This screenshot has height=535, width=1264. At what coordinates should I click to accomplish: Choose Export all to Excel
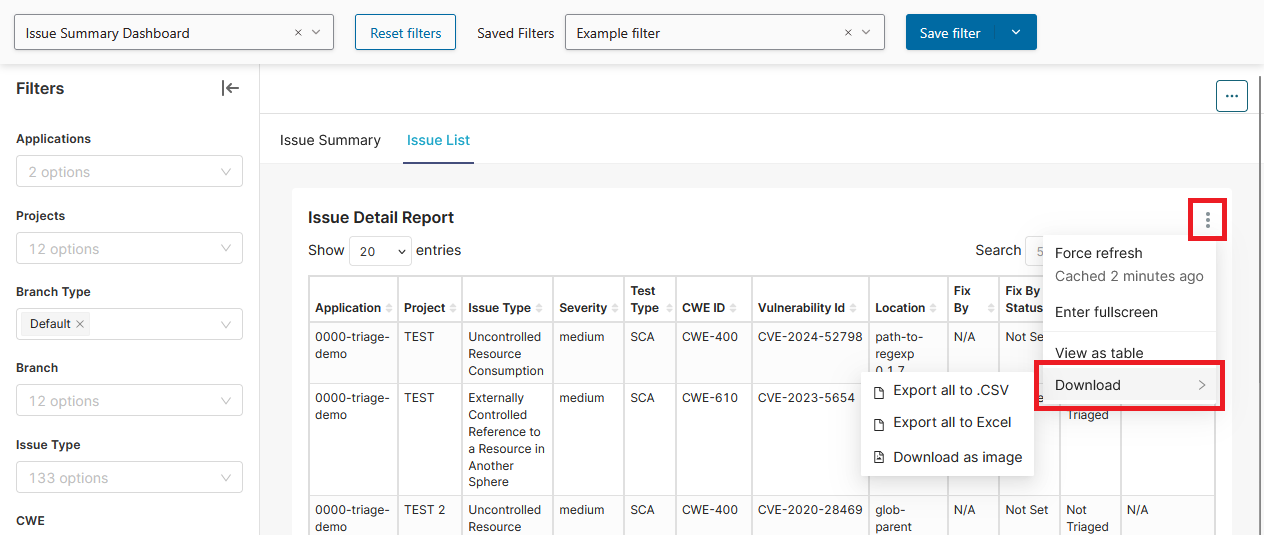pyautogui.click(x=951, y=423)
